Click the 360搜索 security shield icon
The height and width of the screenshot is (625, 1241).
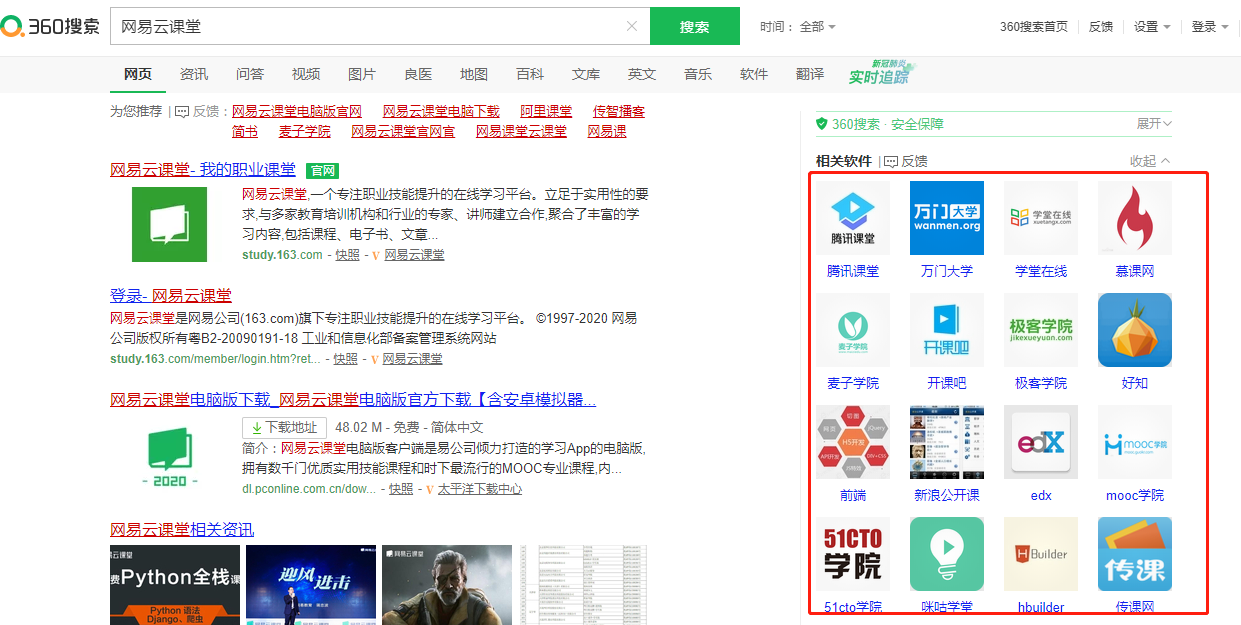point(822,124)
